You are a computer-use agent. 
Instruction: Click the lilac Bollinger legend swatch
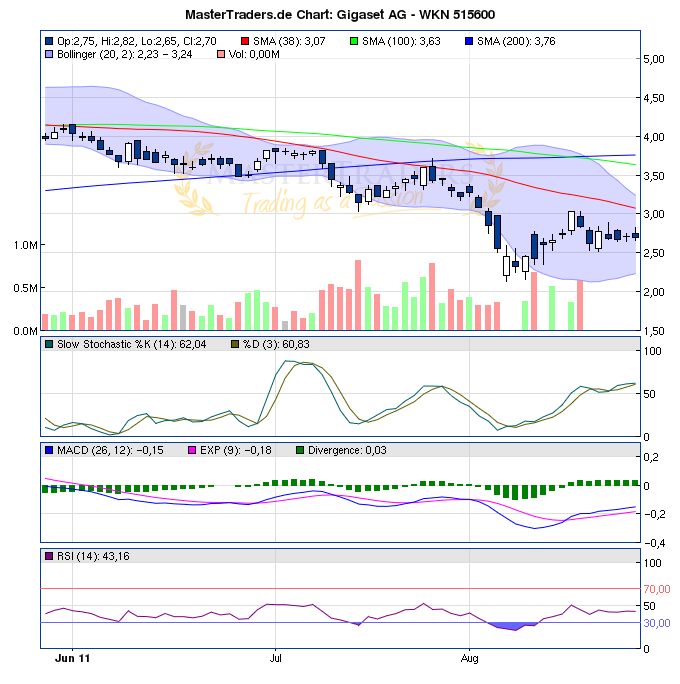(x=49, y=55)
